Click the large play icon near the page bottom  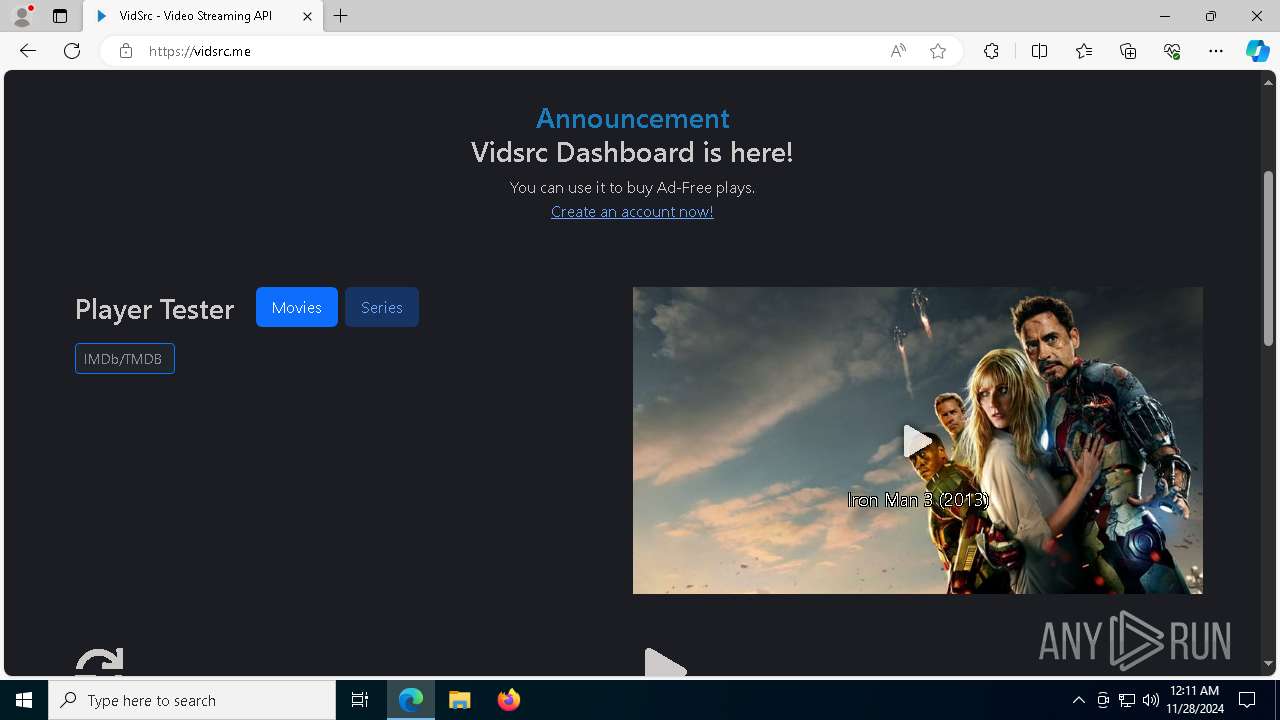665,662
